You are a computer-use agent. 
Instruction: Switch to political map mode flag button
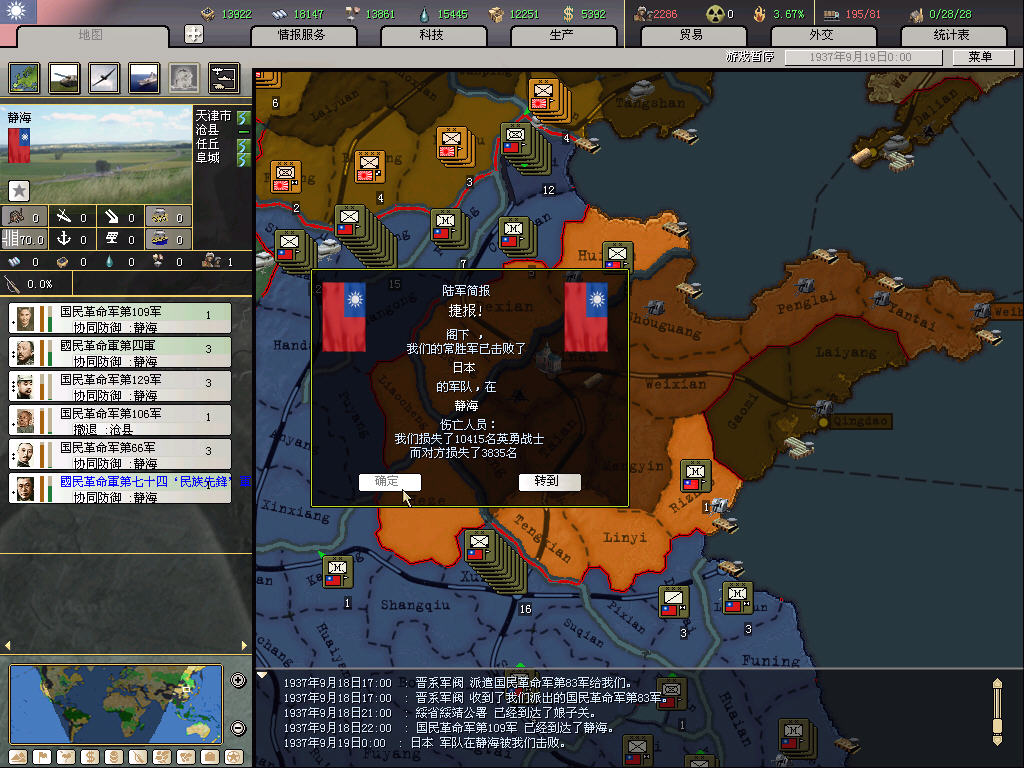(42, 757)
